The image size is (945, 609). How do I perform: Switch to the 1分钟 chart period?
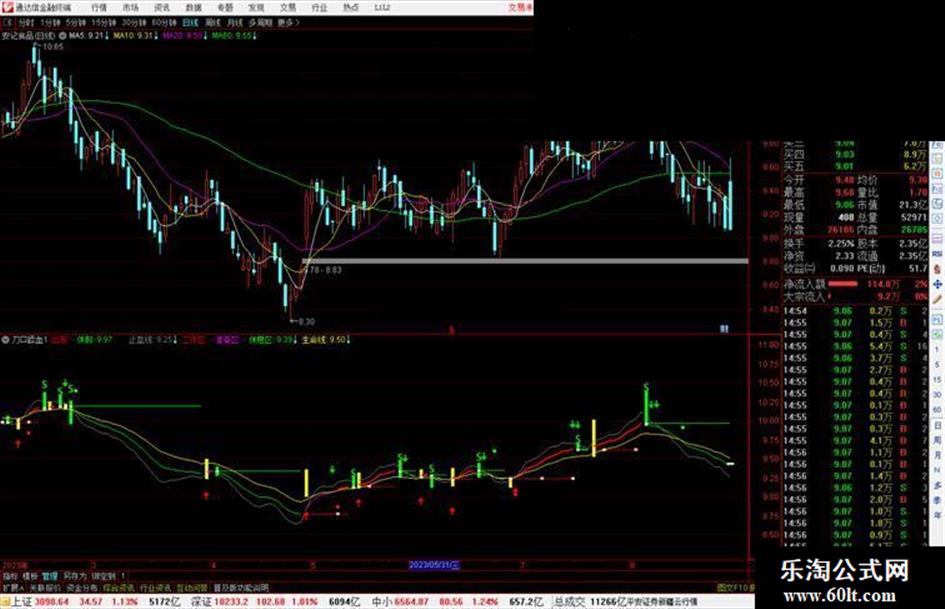click(50, 23)
